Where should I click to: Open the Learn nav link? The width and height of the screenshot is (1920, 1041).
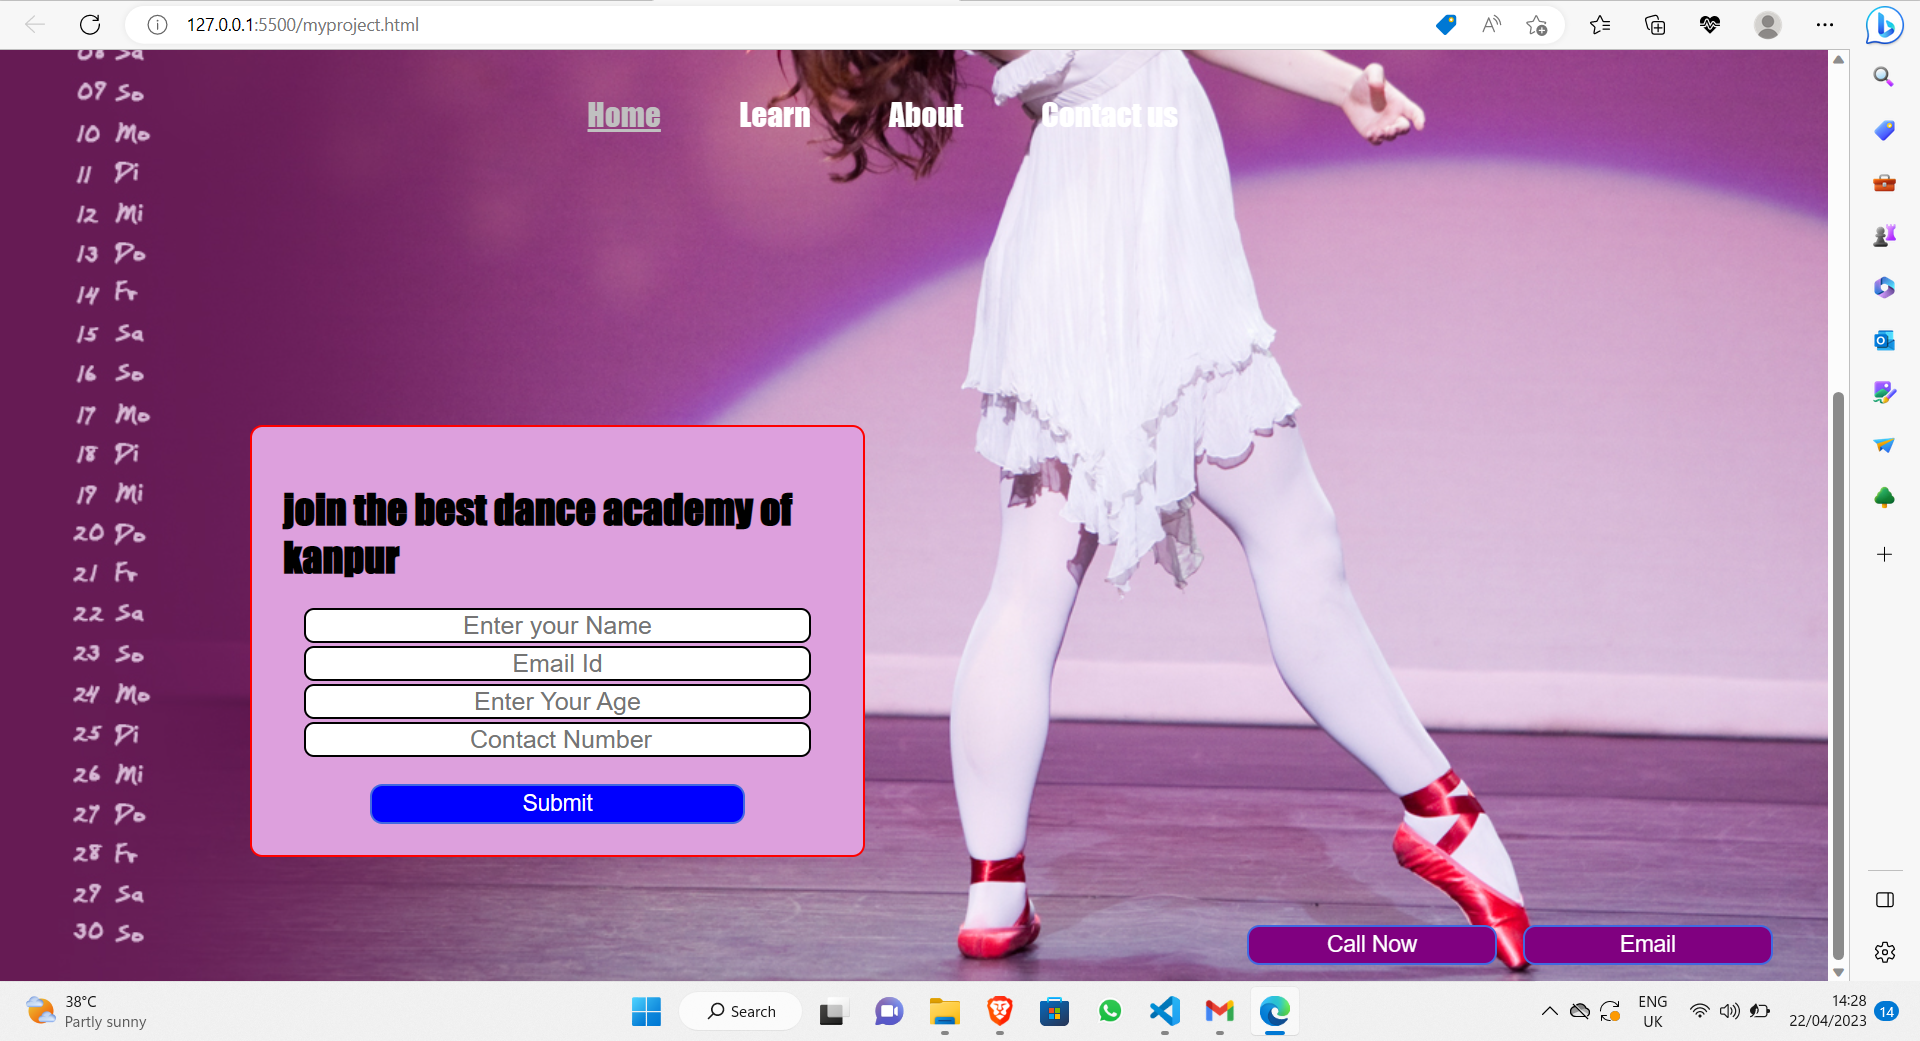[x=775, y=115]
